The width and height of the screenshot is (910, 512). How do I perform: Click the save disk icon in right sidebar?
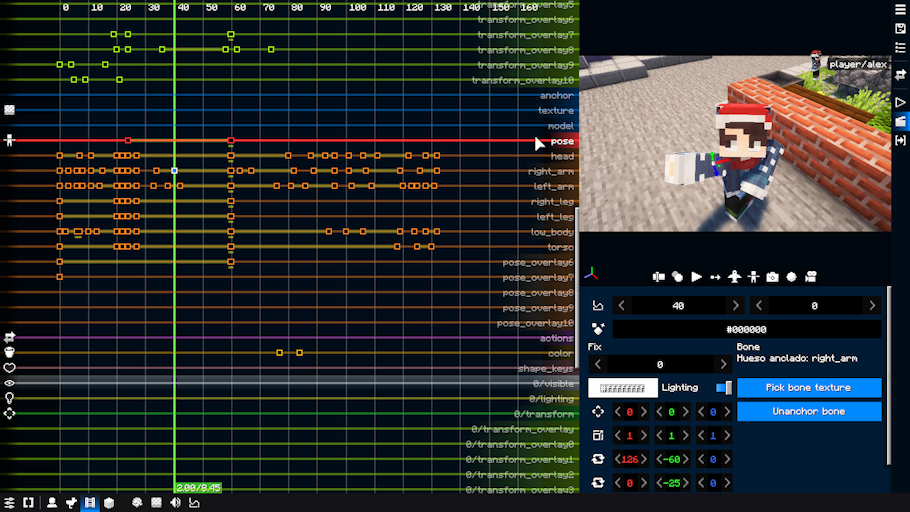click(x=900, y=28)
